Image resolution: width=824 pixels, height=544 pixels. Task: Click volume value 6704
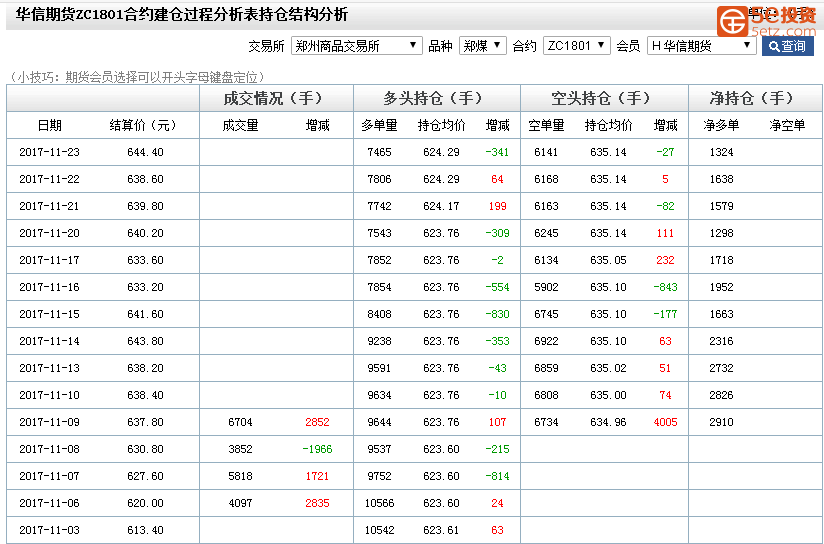(240, 422)
